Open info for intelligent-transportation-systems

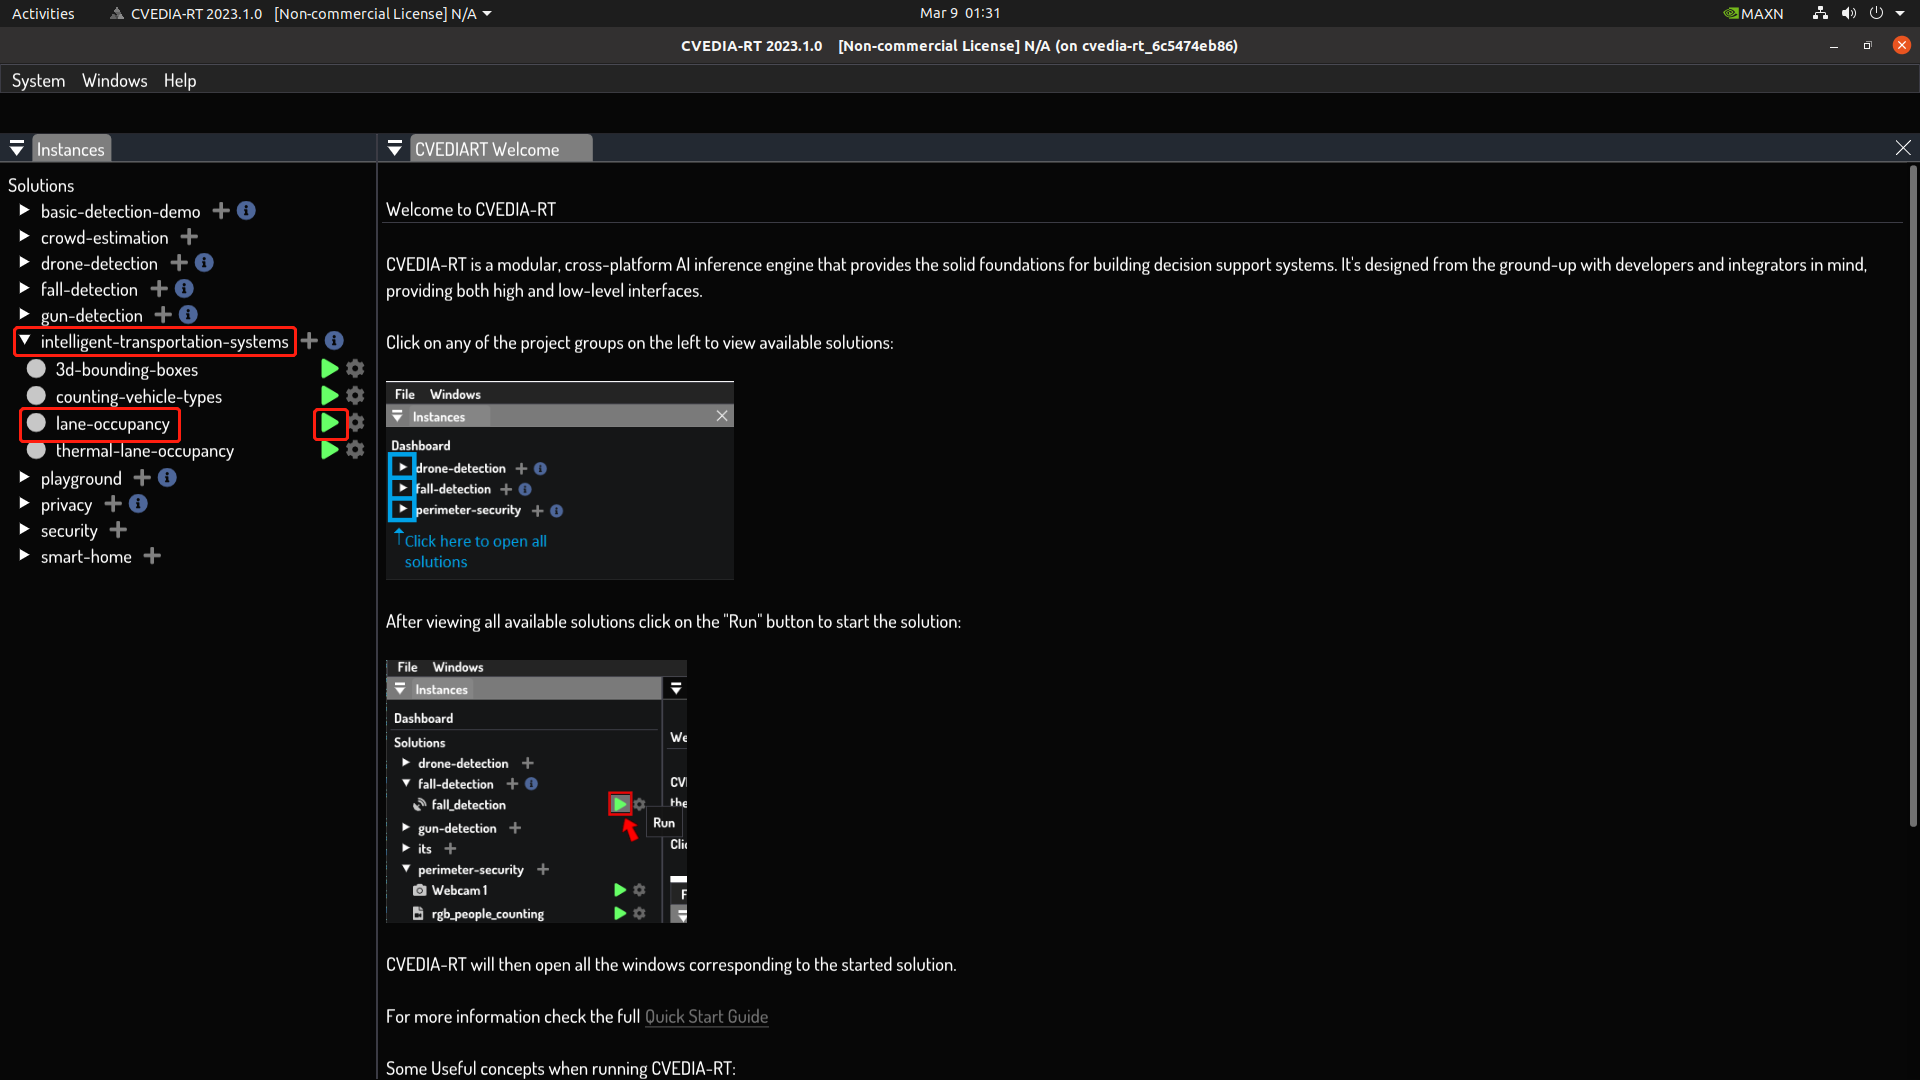pyautogui.click(x=334, y=341)
